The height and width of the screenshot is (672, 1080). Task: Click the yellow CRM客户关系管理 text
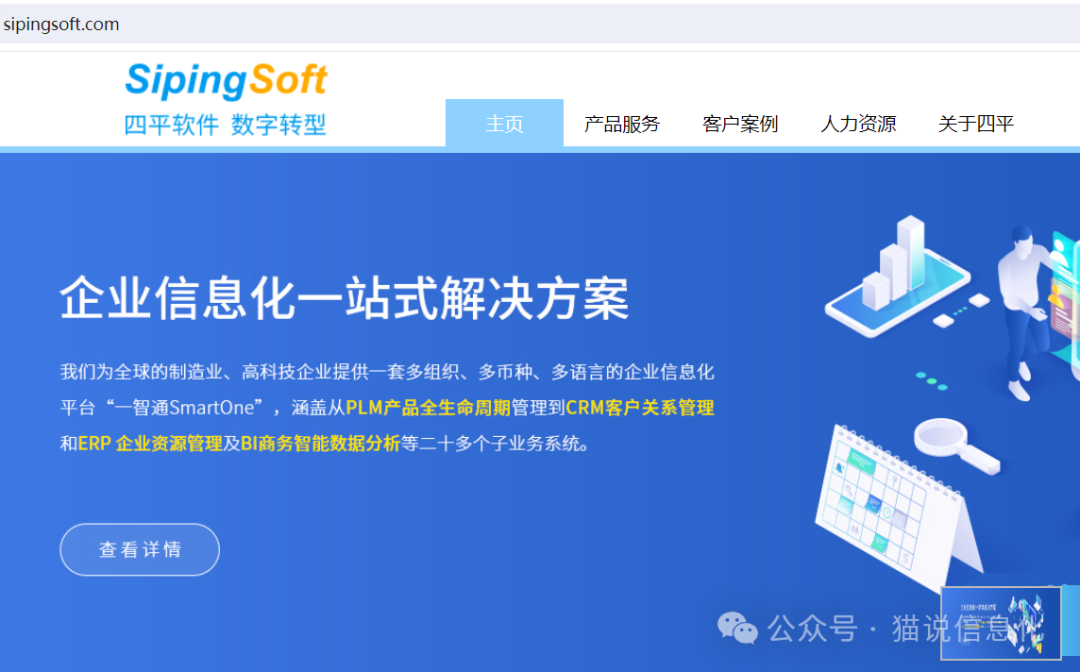coord(640,408)
